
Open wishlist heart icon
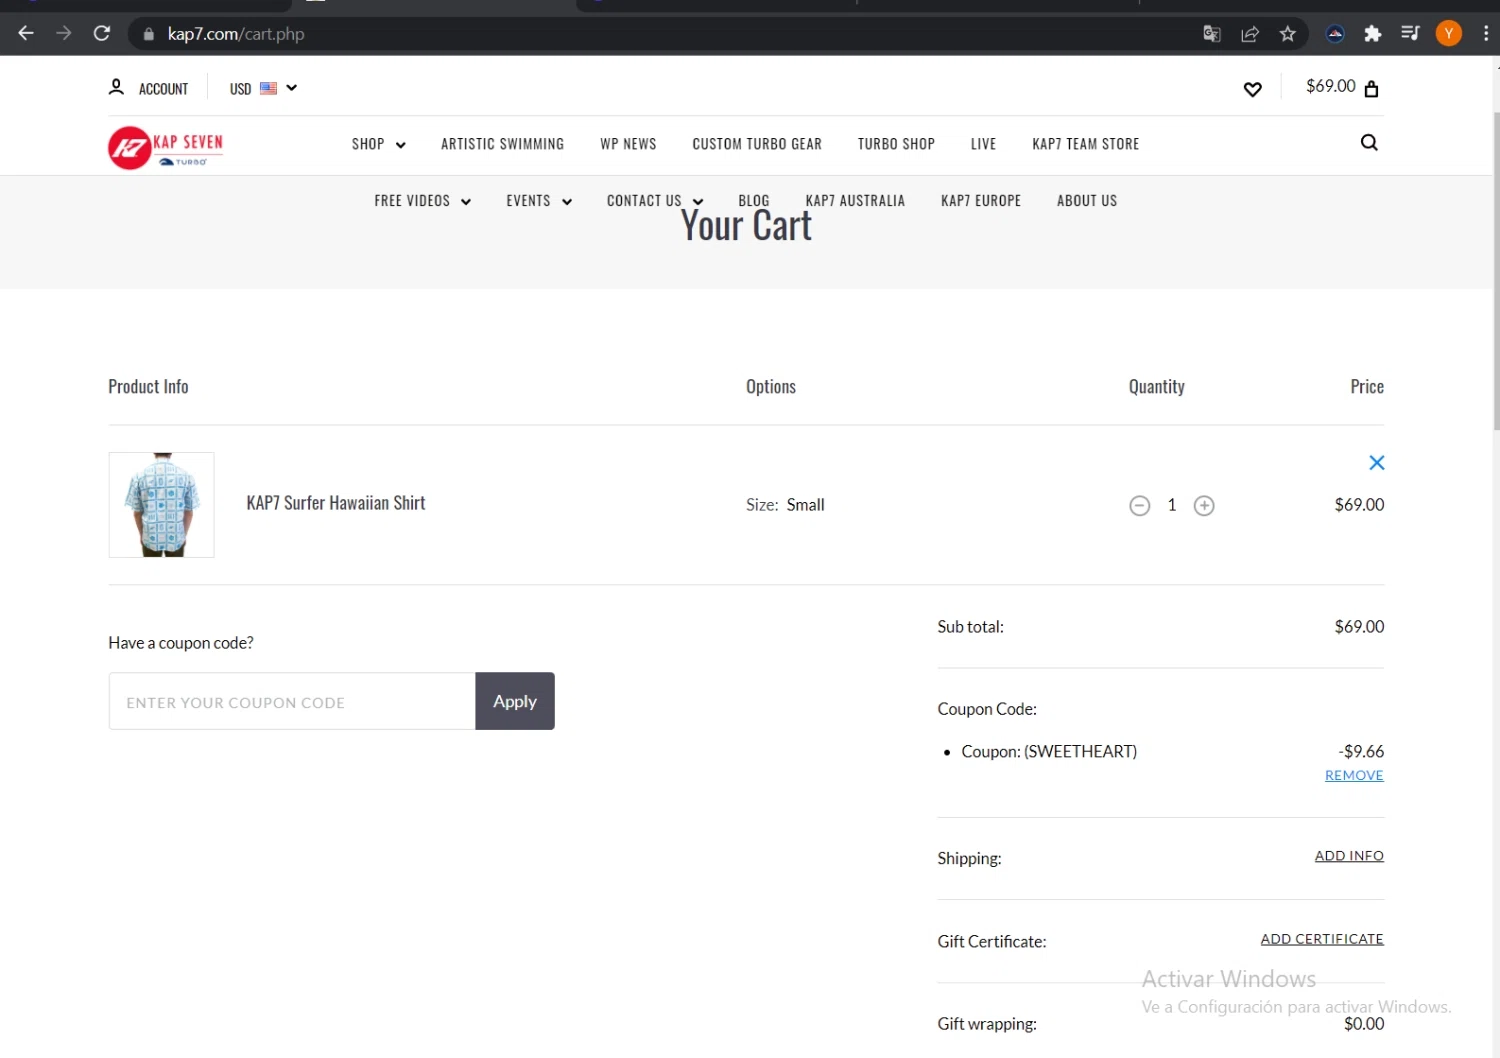point(1252,89)
